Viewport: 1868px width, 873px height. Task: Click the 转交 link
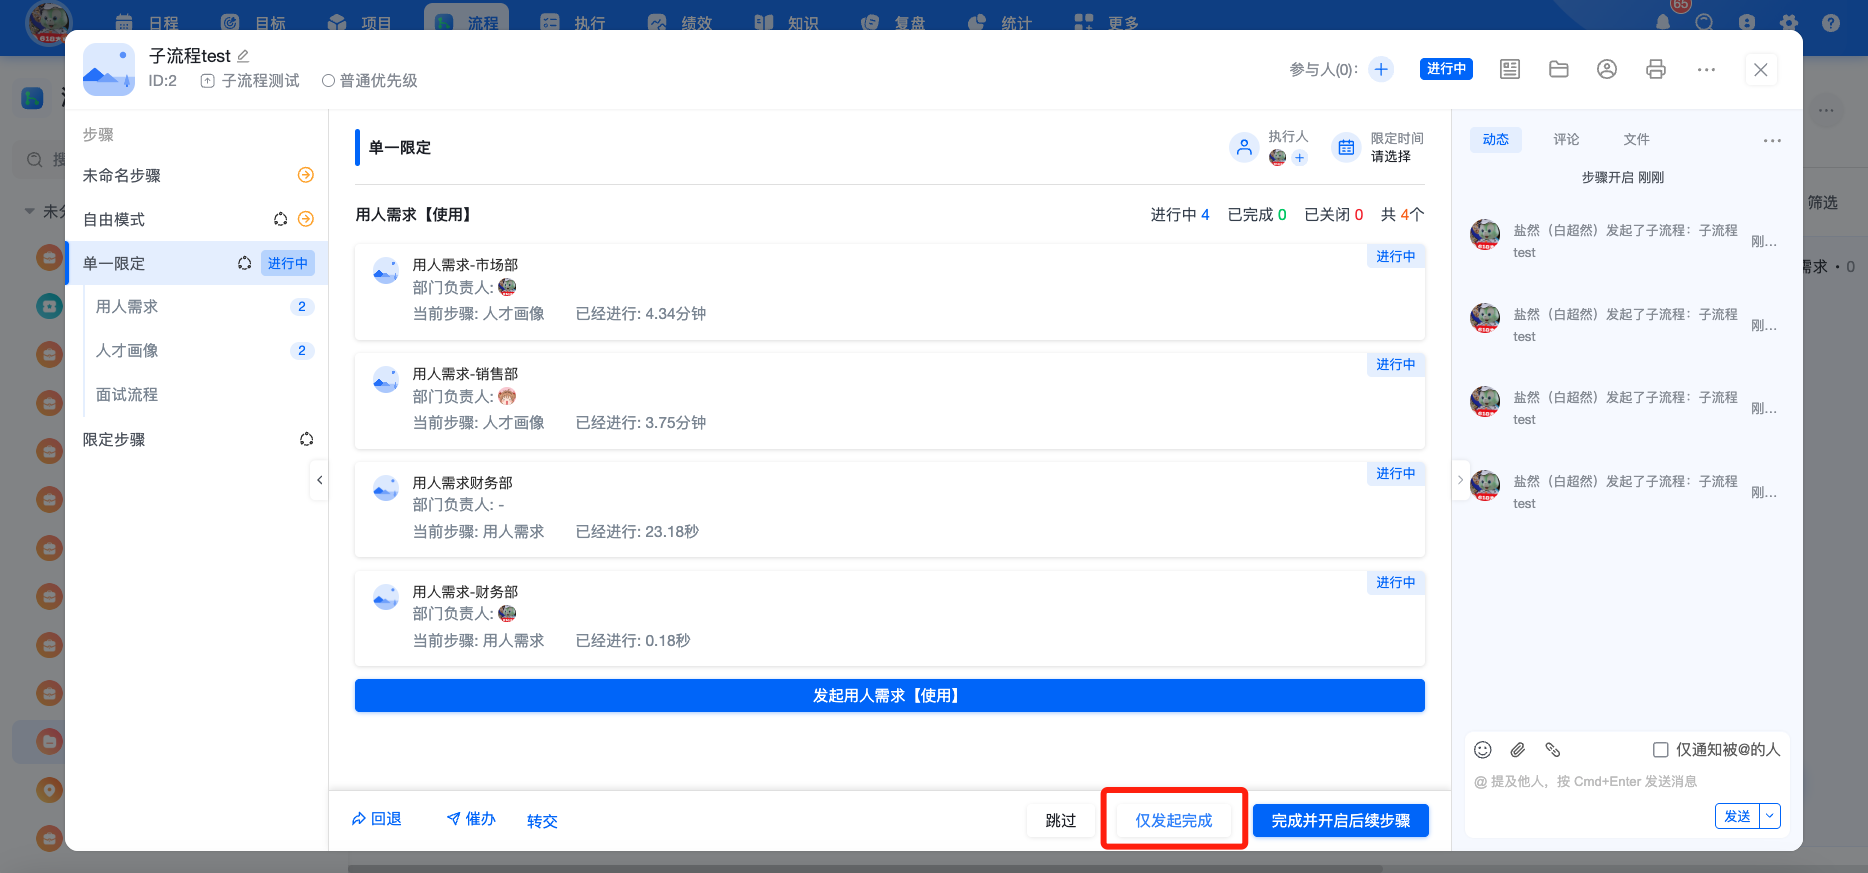pos(542,821)
